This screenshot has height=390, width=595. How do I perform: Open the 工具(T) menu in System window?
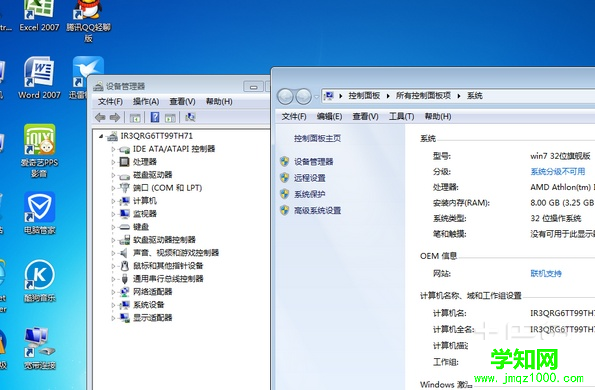click(401, 116)
